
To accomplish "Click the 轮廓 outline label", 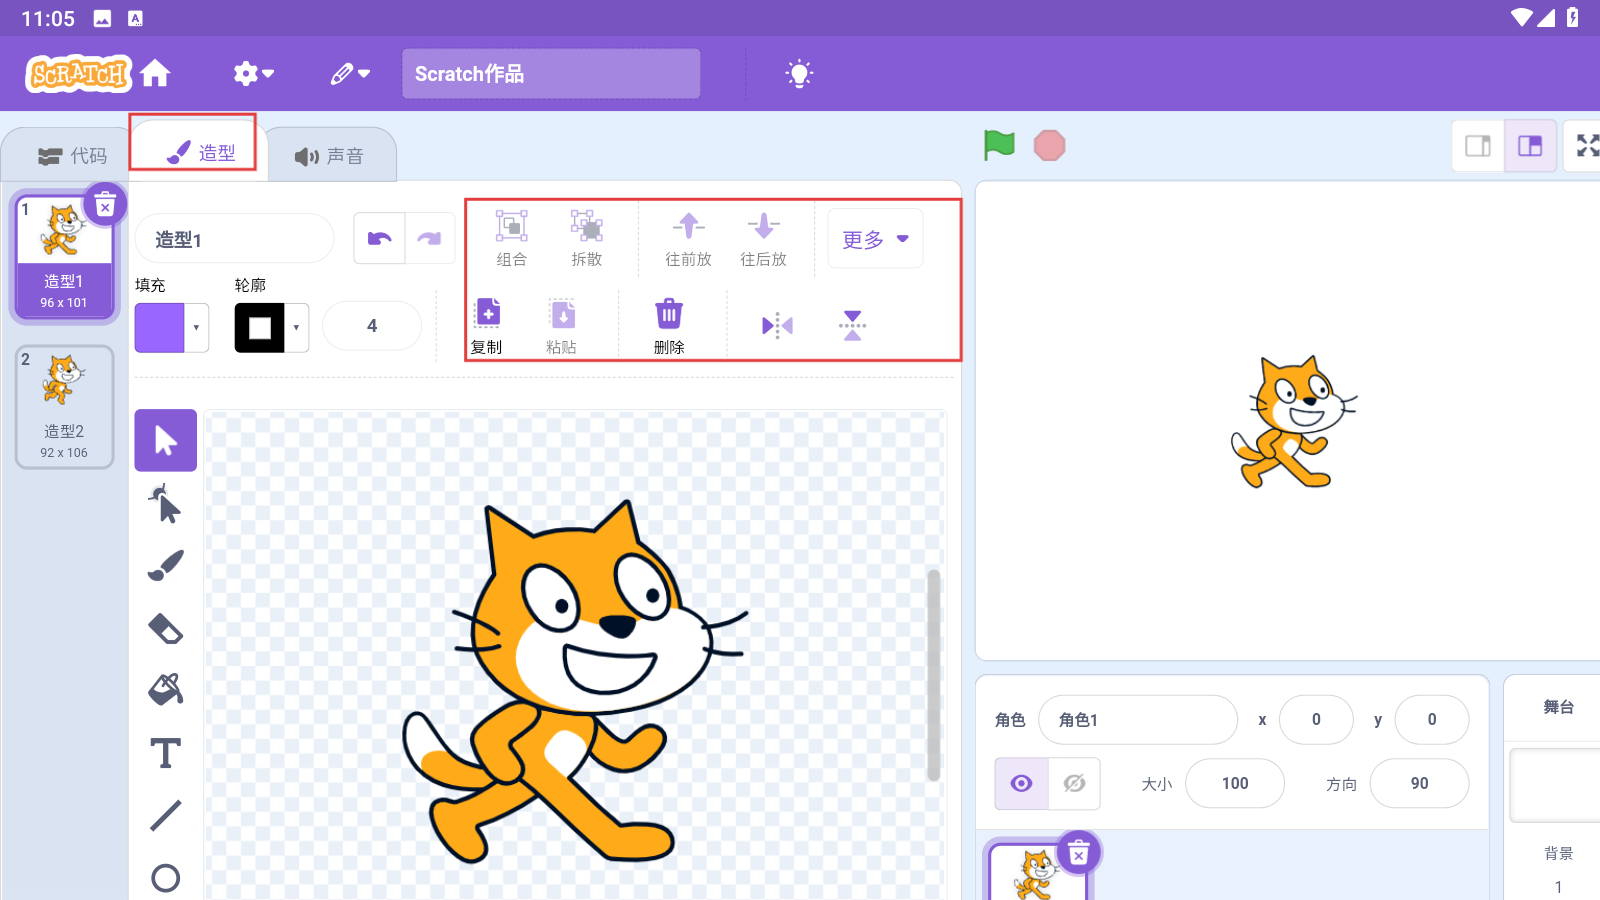I will (250, 285).
